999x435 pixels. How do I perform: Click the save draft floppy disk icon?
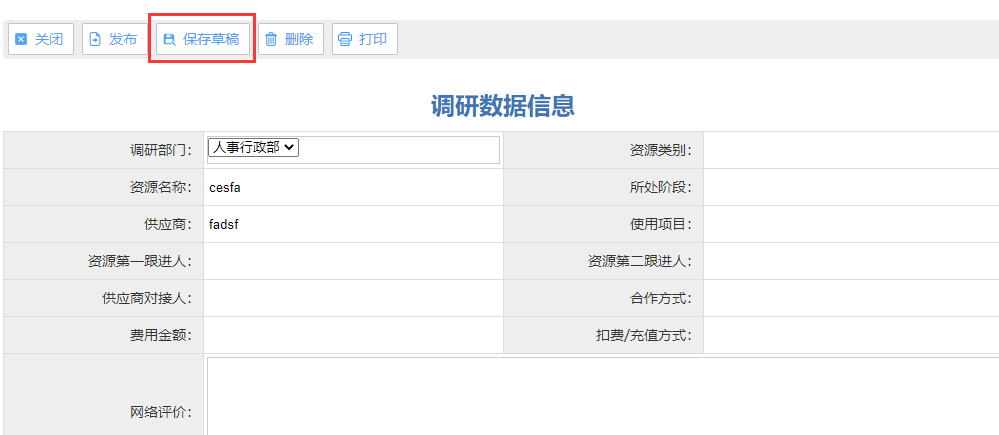click(x=169, y=40)
